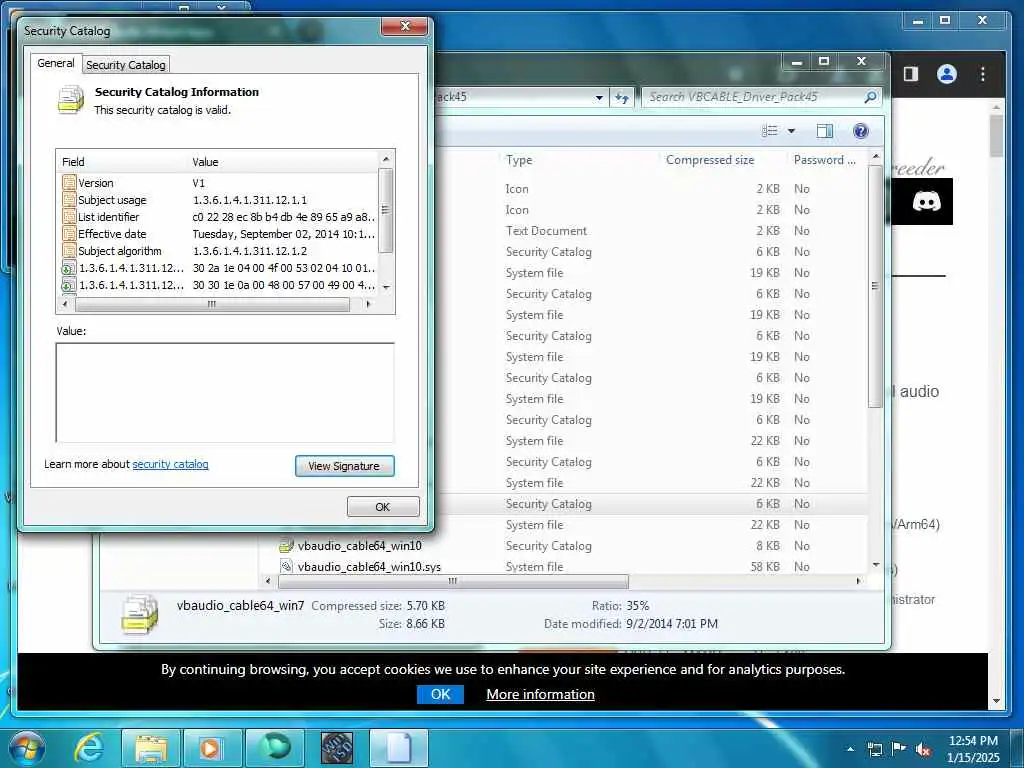The width and height of the screenshot is (1024, 768).
Task: Click the Explorer help question mark icon
Action: coord(861,131)
